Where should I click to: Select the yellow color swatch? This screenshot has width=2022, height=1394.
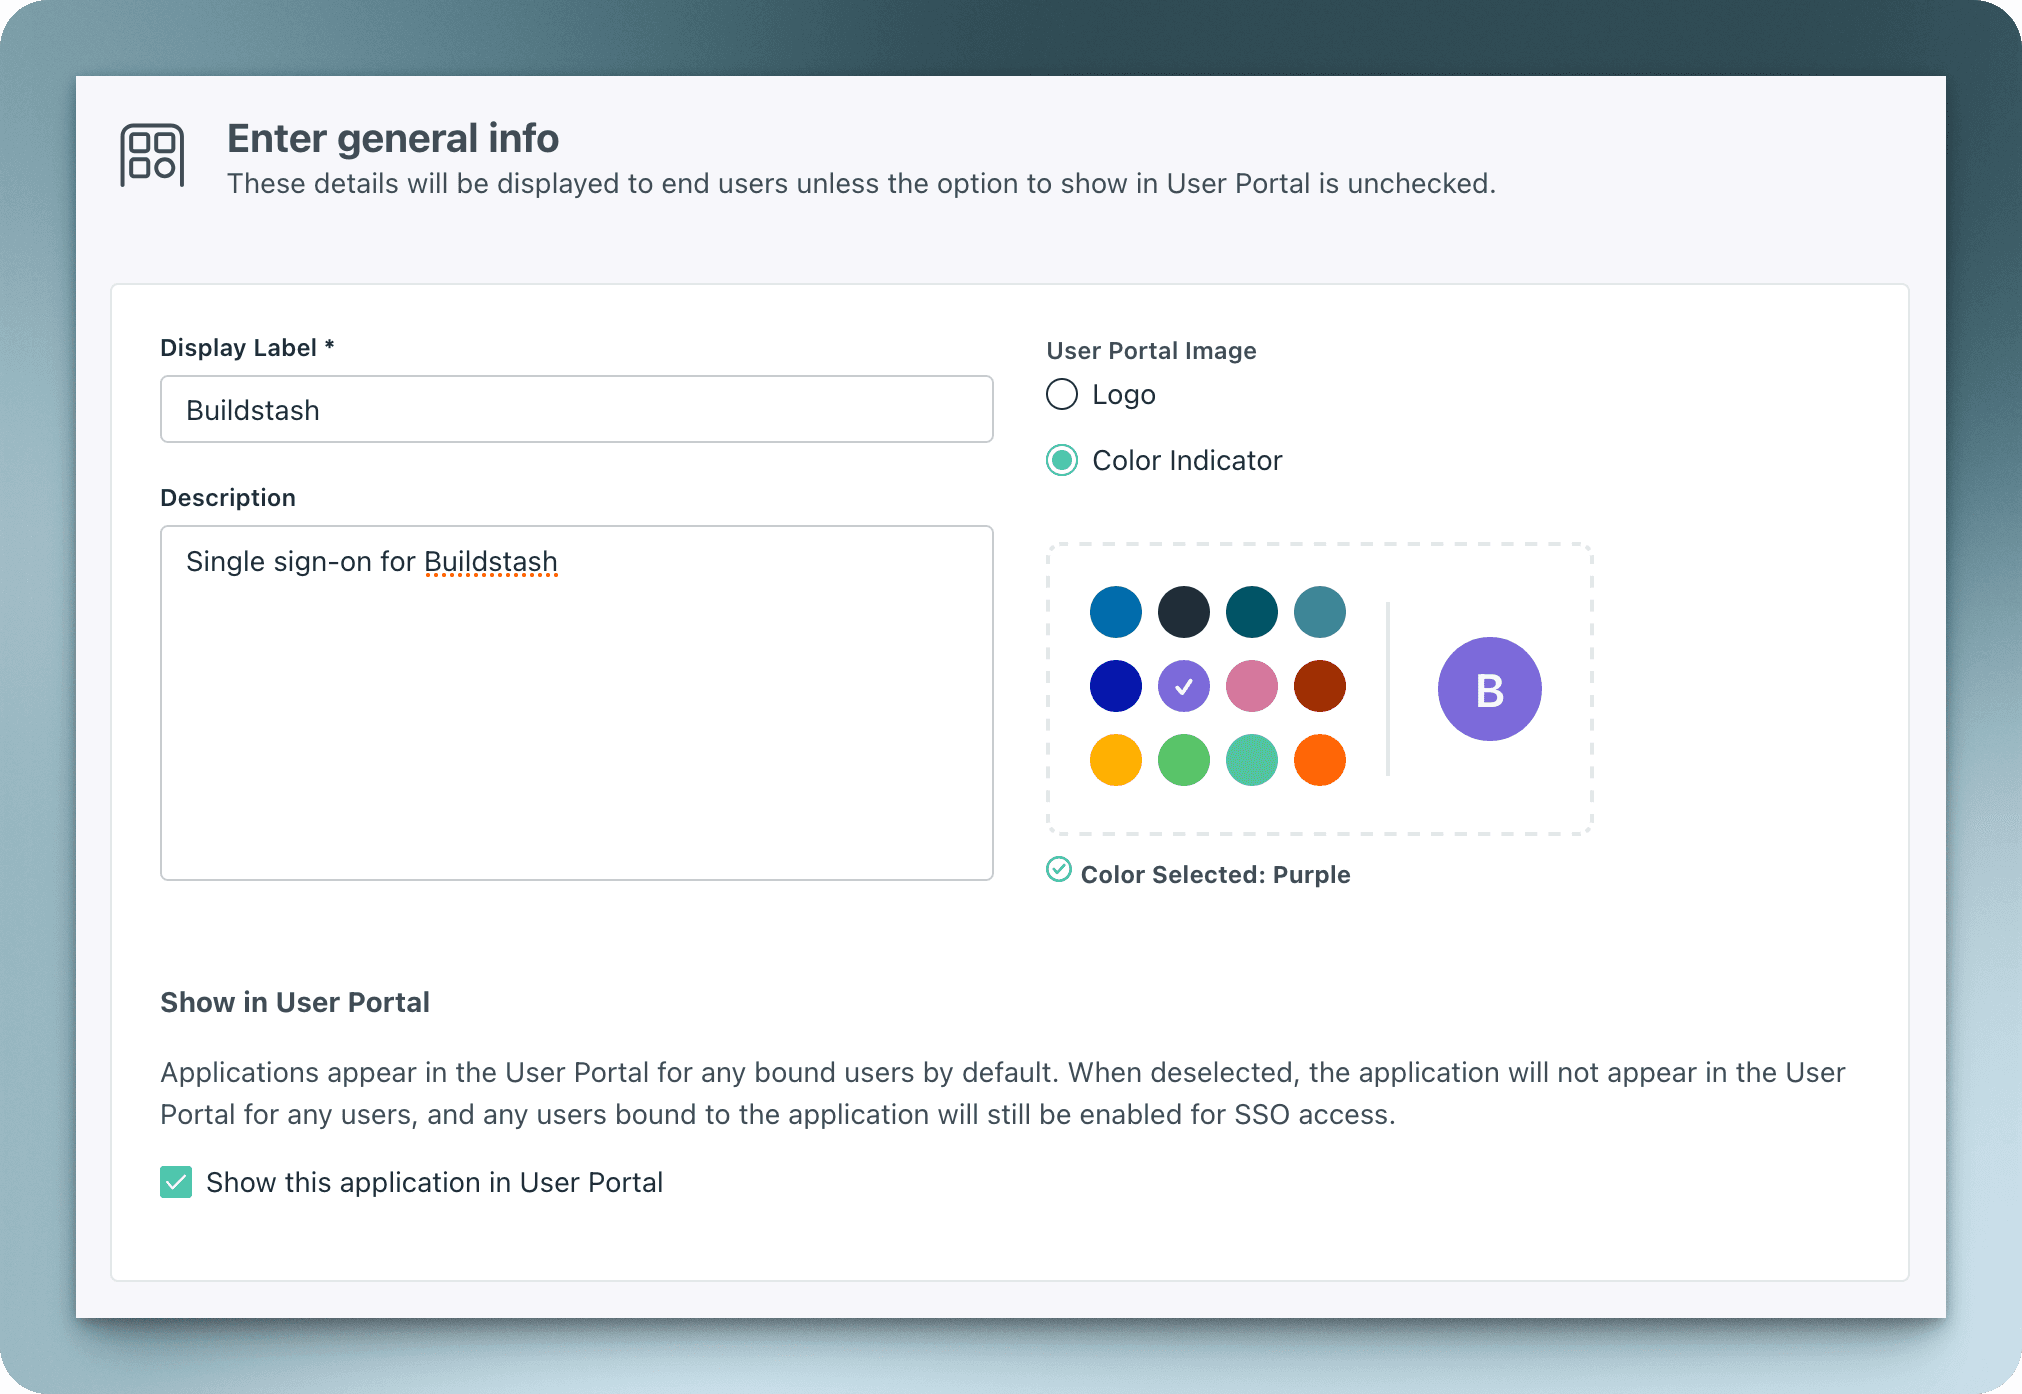(1115, 760)
